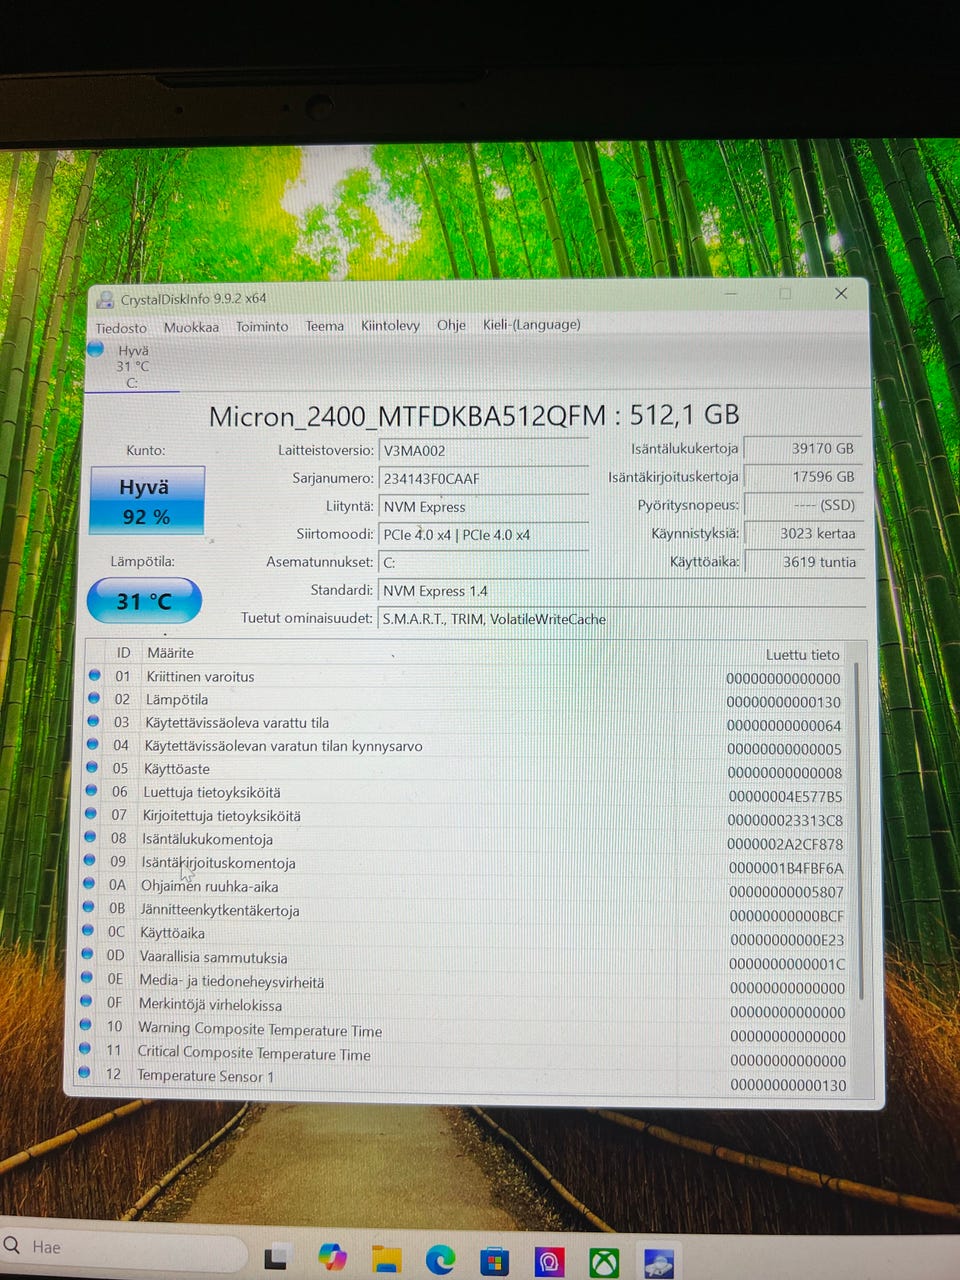Select the Ohjaimen ruuhka-aika row
The height and width of the screenshot is (1280, 960).
pos(467,887)
